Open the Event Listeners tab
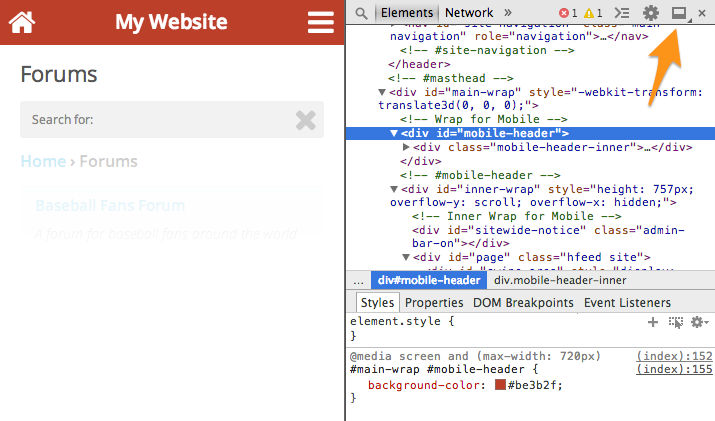 pyautogui.click(x=627, y=302)
